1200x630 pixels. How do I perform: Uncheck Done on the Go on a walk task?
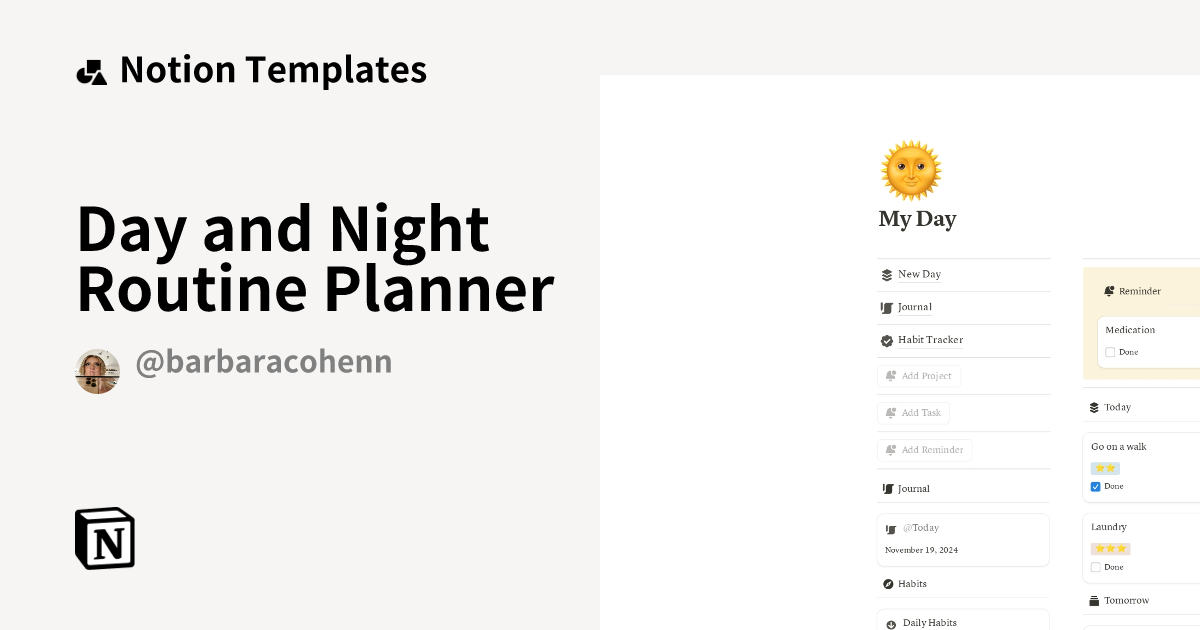click(1095, 486)
